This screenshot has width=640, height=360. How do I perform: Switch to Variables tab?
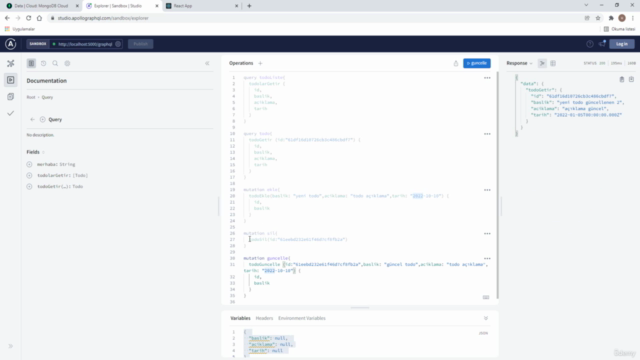pyautogui.click(x=240, y=318)
